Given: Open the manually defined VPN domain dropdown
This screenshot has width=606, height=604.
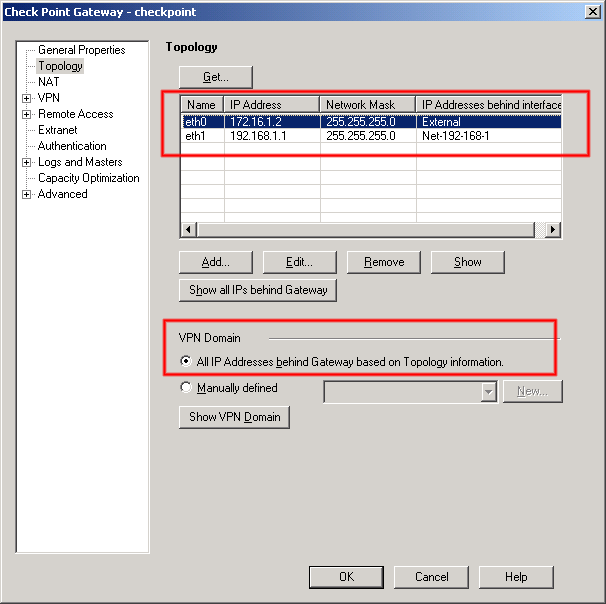Looking at the screenshot, I should click(x=489, y=392).
